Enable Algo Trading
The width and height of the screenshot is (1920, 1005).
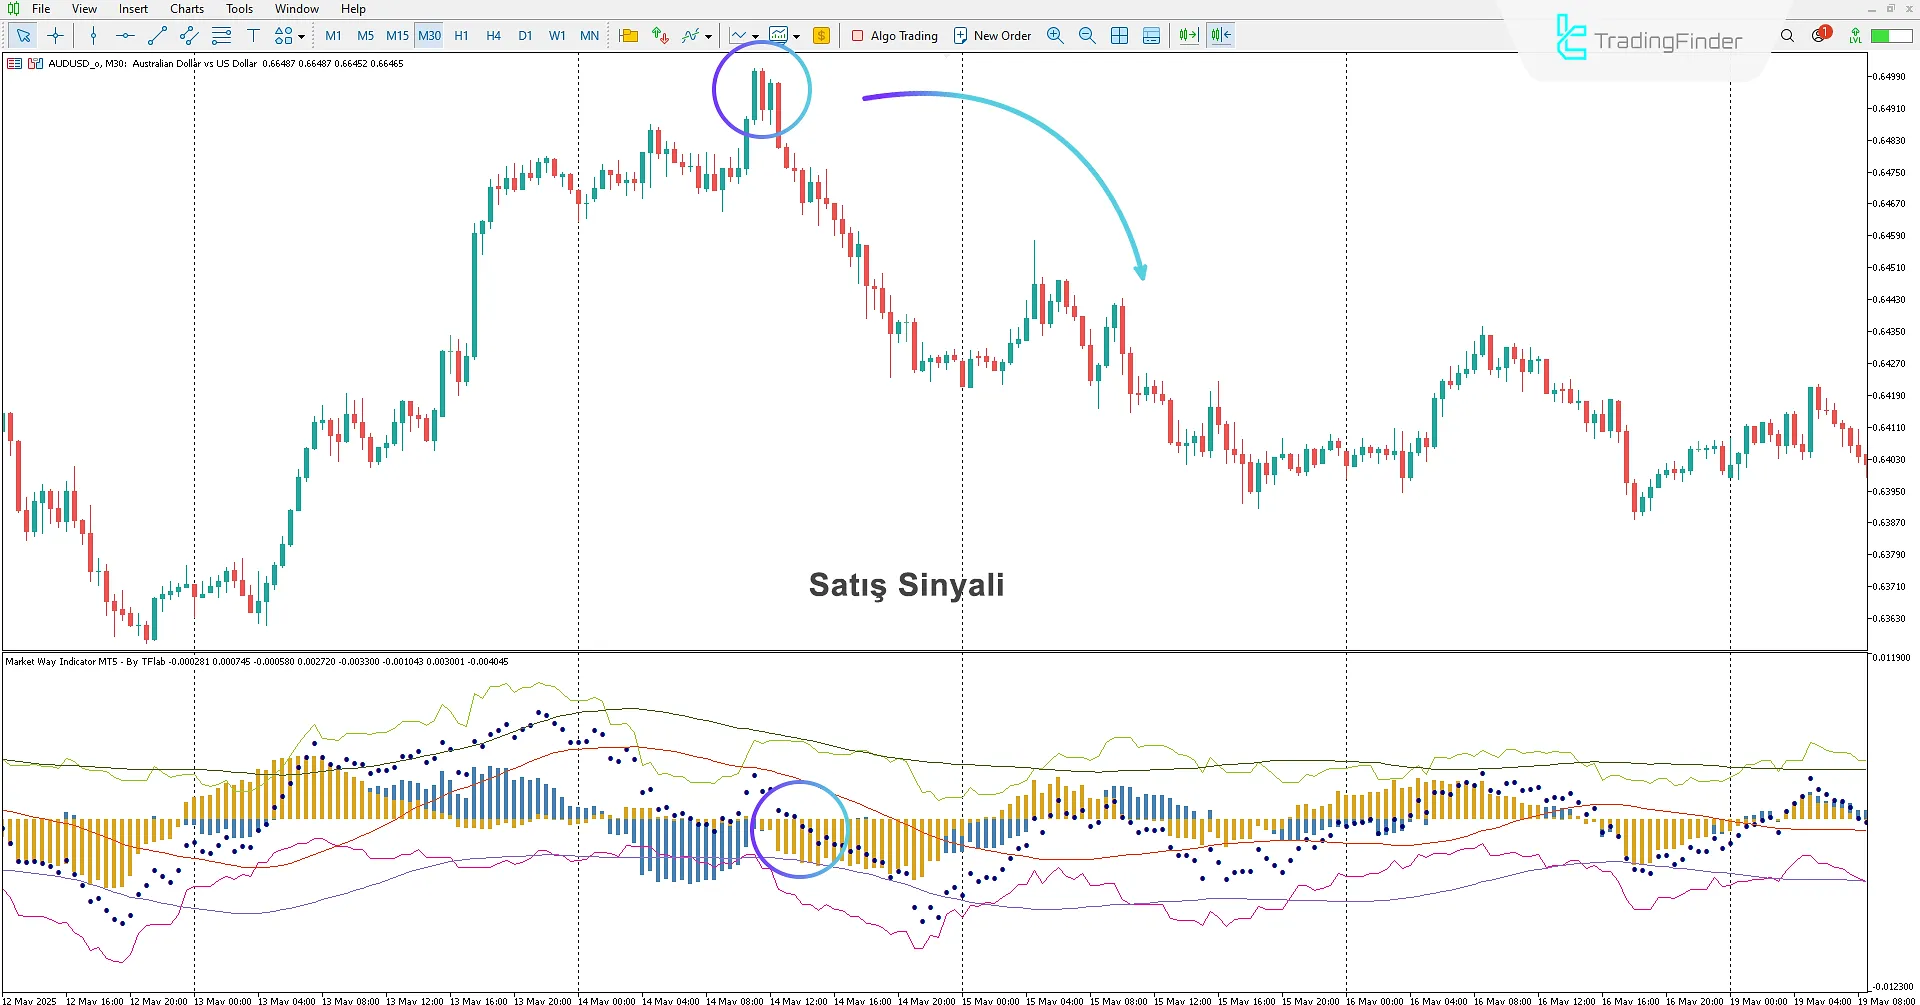tap(894, 35)
